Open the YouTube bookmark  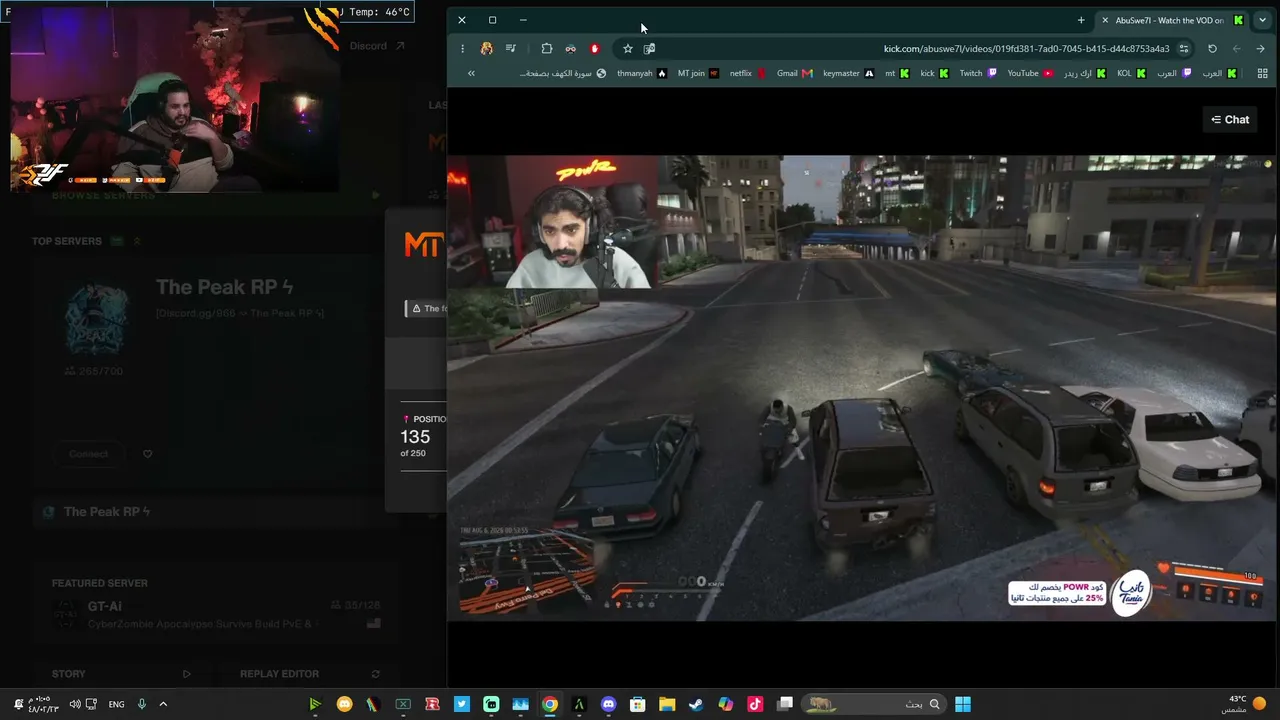1030,73
